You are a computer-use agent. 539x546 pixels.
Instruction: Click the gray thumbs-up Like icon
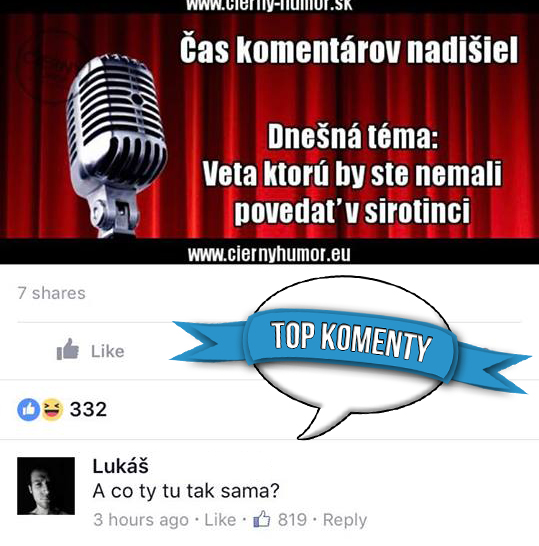tap(68, 349)
